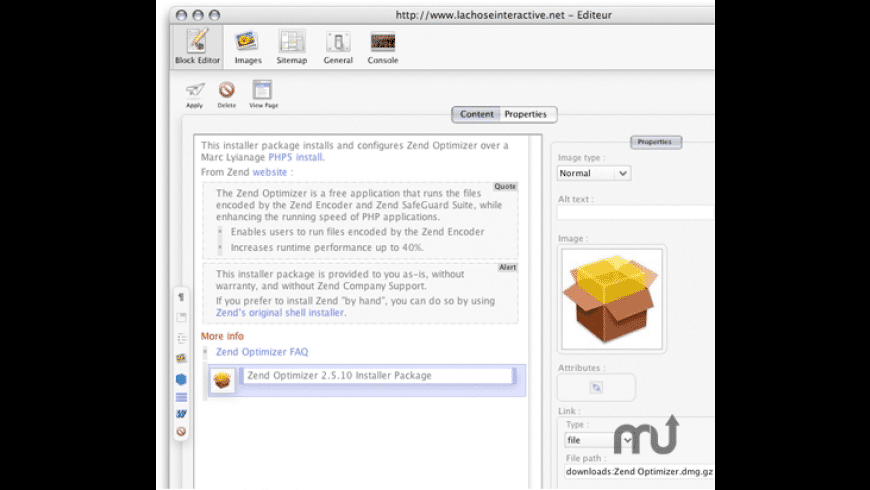Click the 'The Zend Optimizer is a free application' paragraph
Image resolution: width=870 pixels, height=490 pixels.
(x=358, y=205)
